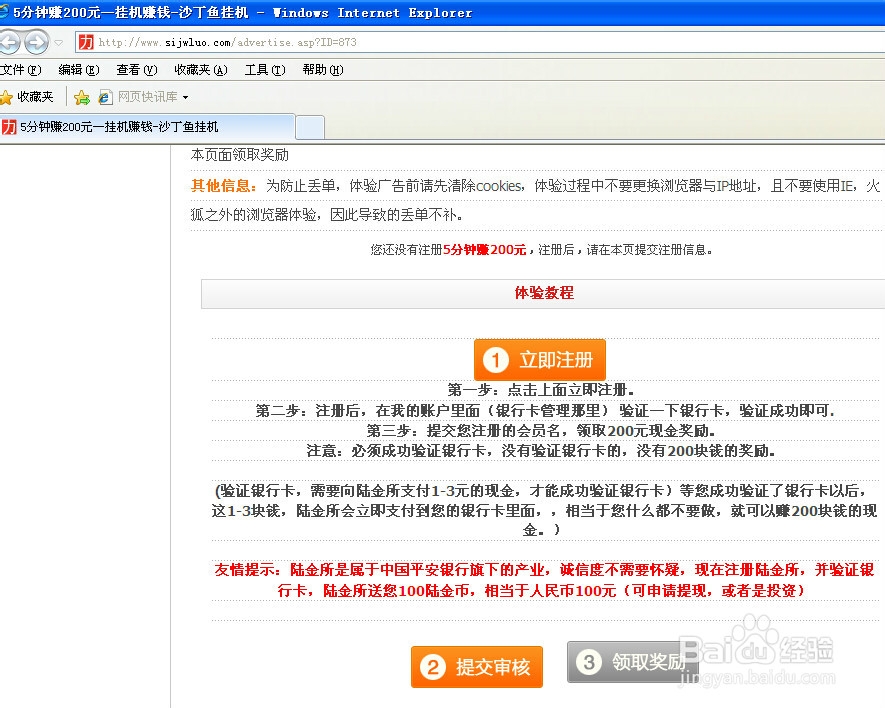
Task: Click the add to favorites bar icon
Action: point(82,98)
